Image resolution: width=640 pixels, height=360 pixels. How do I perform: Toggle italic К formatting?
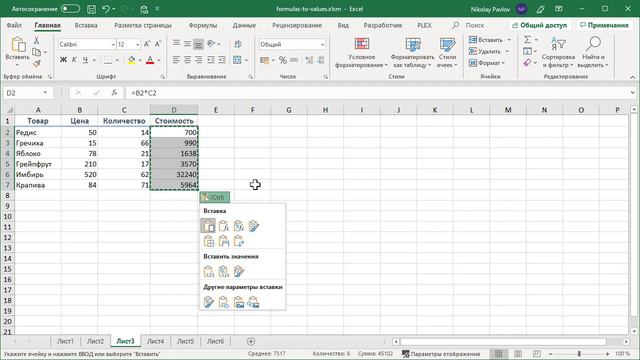coord(74,60)
